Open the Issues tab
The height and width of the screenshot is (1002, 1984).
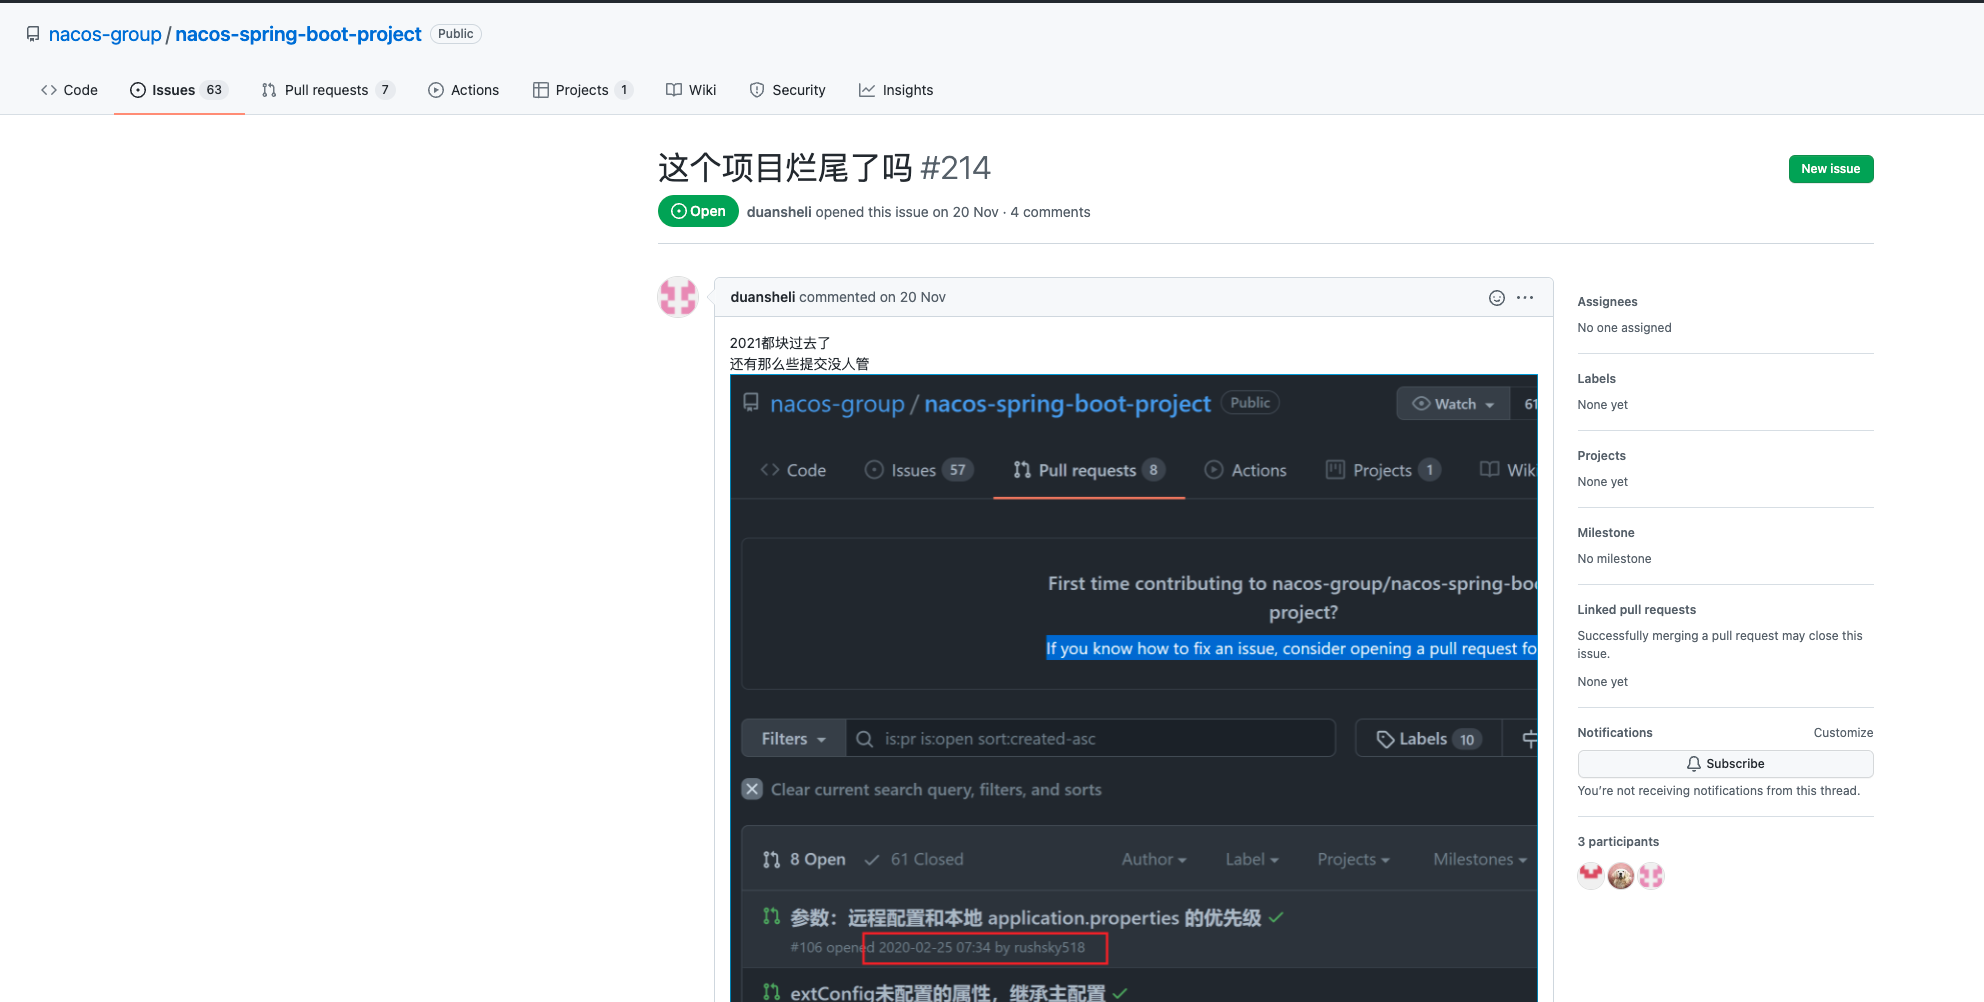point(179,90)
